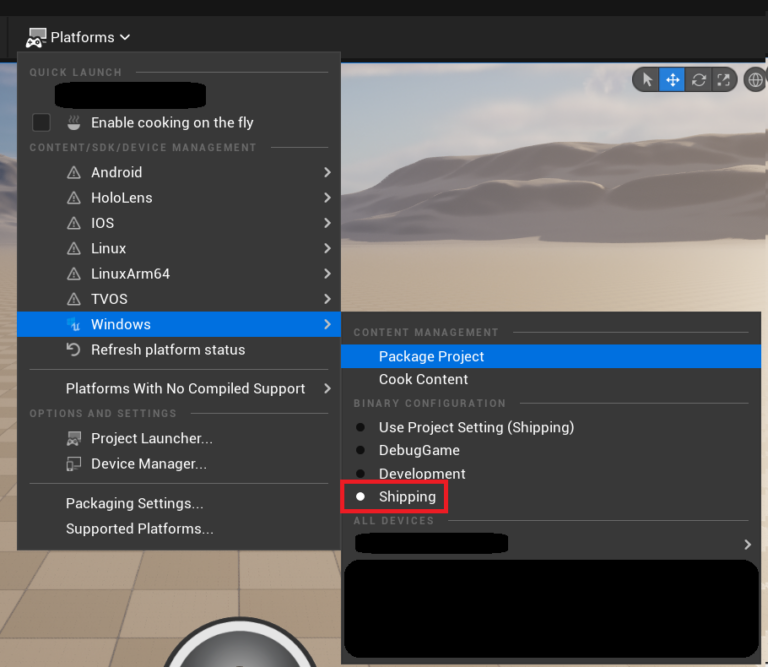Toggle the world coordinate globe icon
This screenshot has height=667, width=768.
(x=755, y=79)
